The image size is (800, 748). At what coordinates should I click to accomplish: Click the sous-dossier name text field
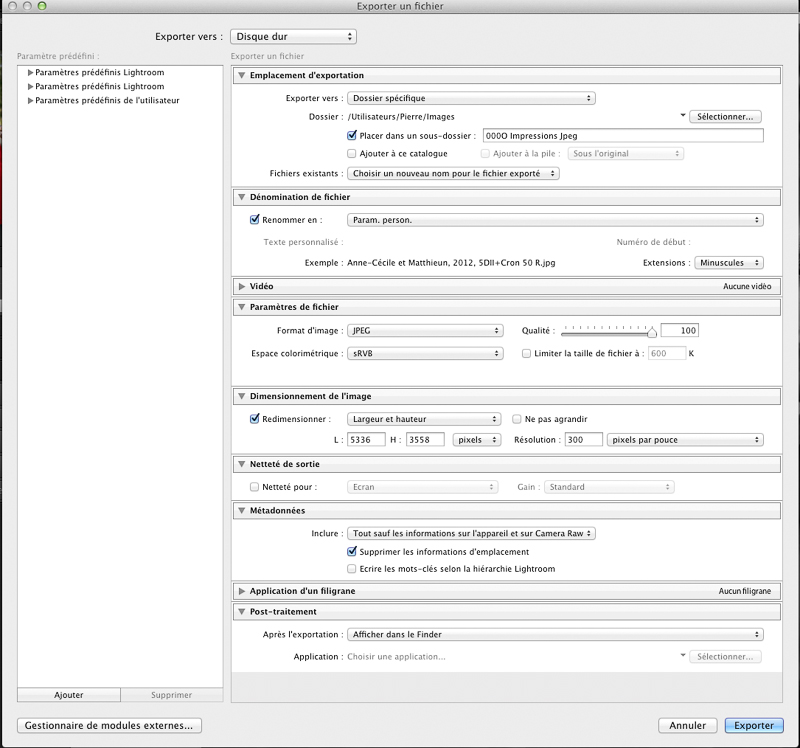click(621, 136)
